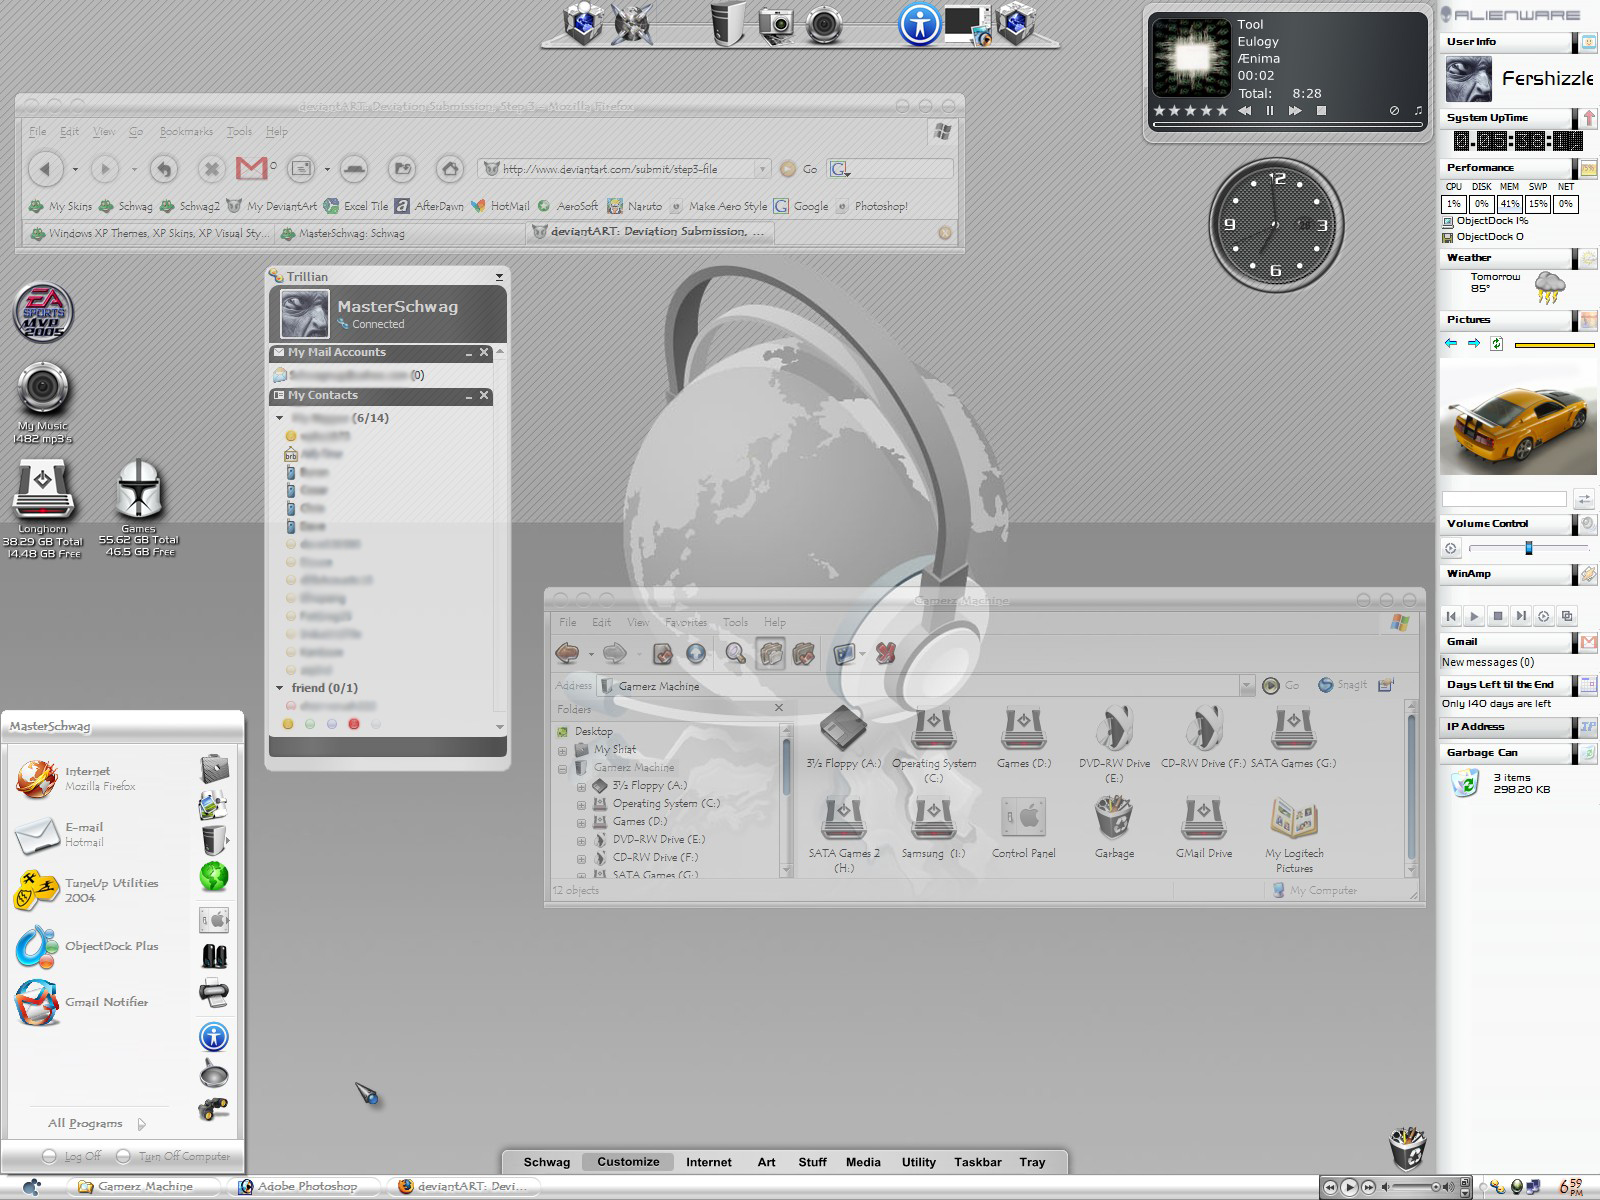
Task: Switch to Media tab in bottom dock
Action: (x=863, y=1162)
